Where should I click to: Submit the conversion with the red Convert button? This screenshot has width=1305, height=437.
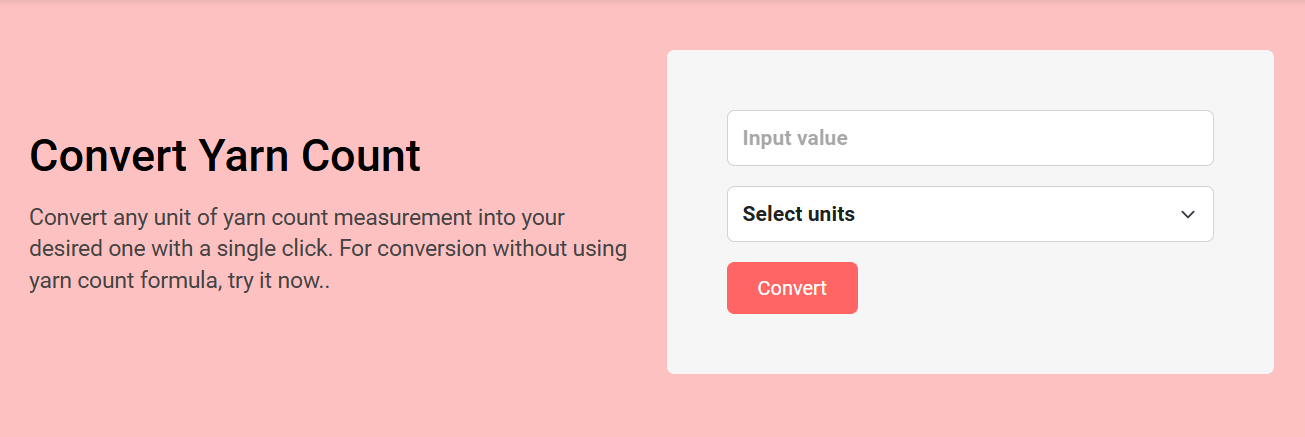click(792, 288)
